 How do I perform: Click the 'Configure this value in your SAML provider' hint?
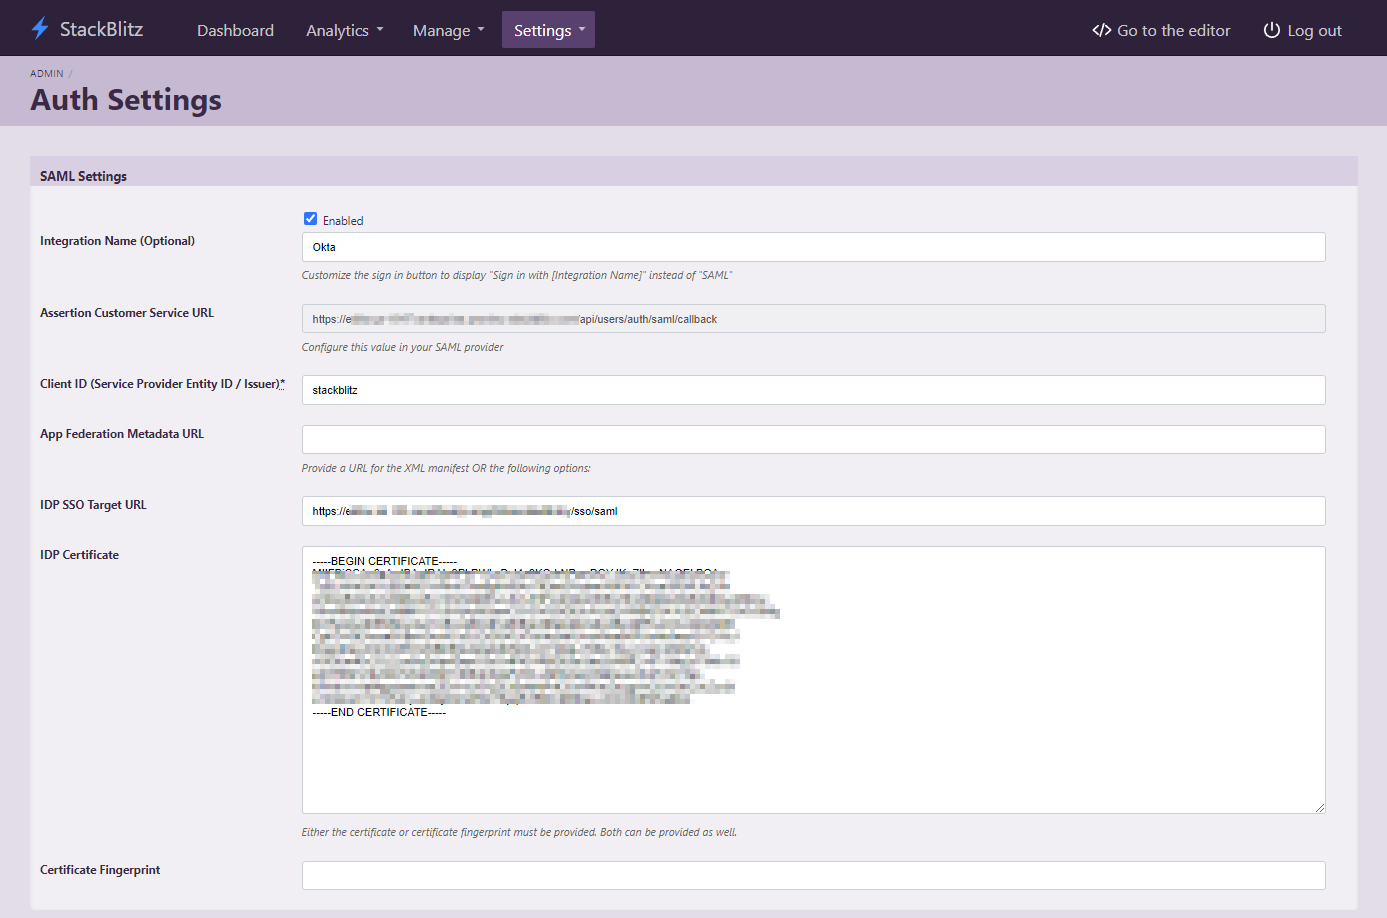pyautogui.click(x=402, y=347)
